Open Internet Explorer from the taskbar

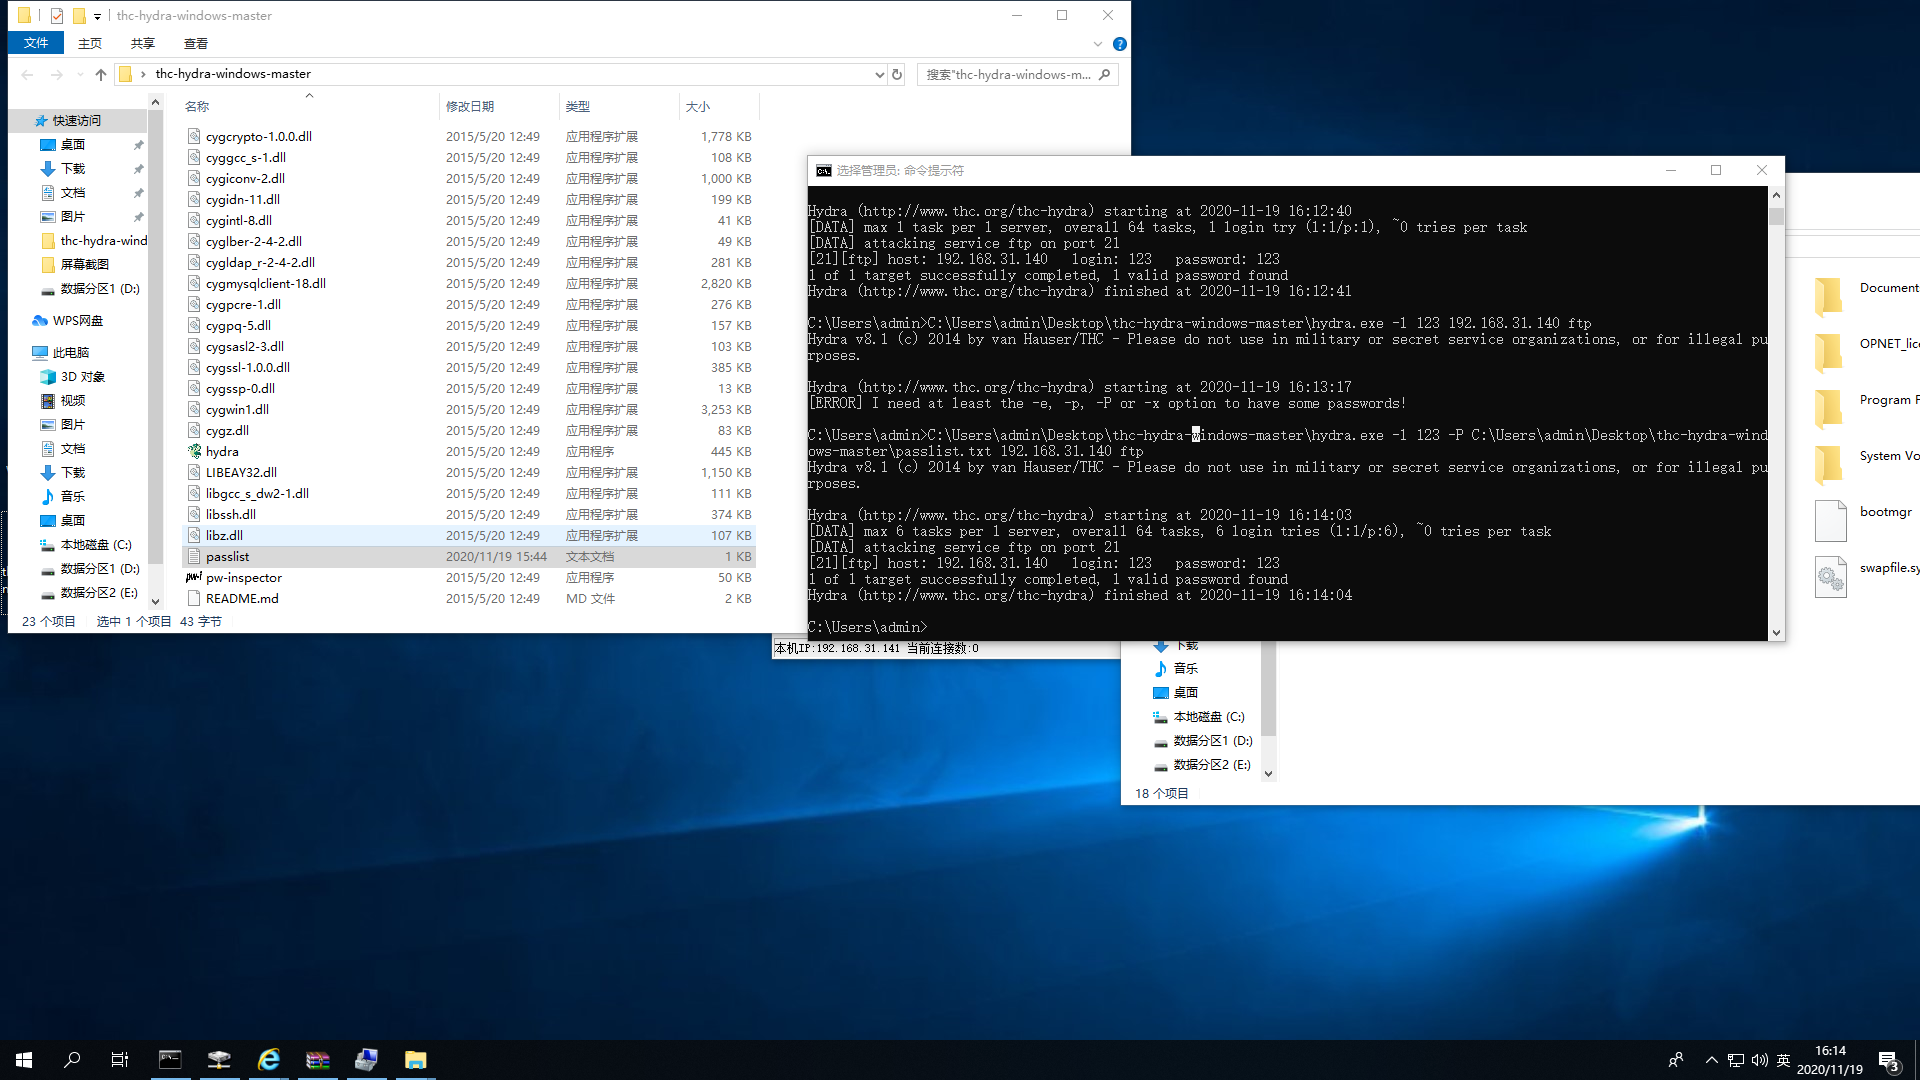(x=269, y=1060)
